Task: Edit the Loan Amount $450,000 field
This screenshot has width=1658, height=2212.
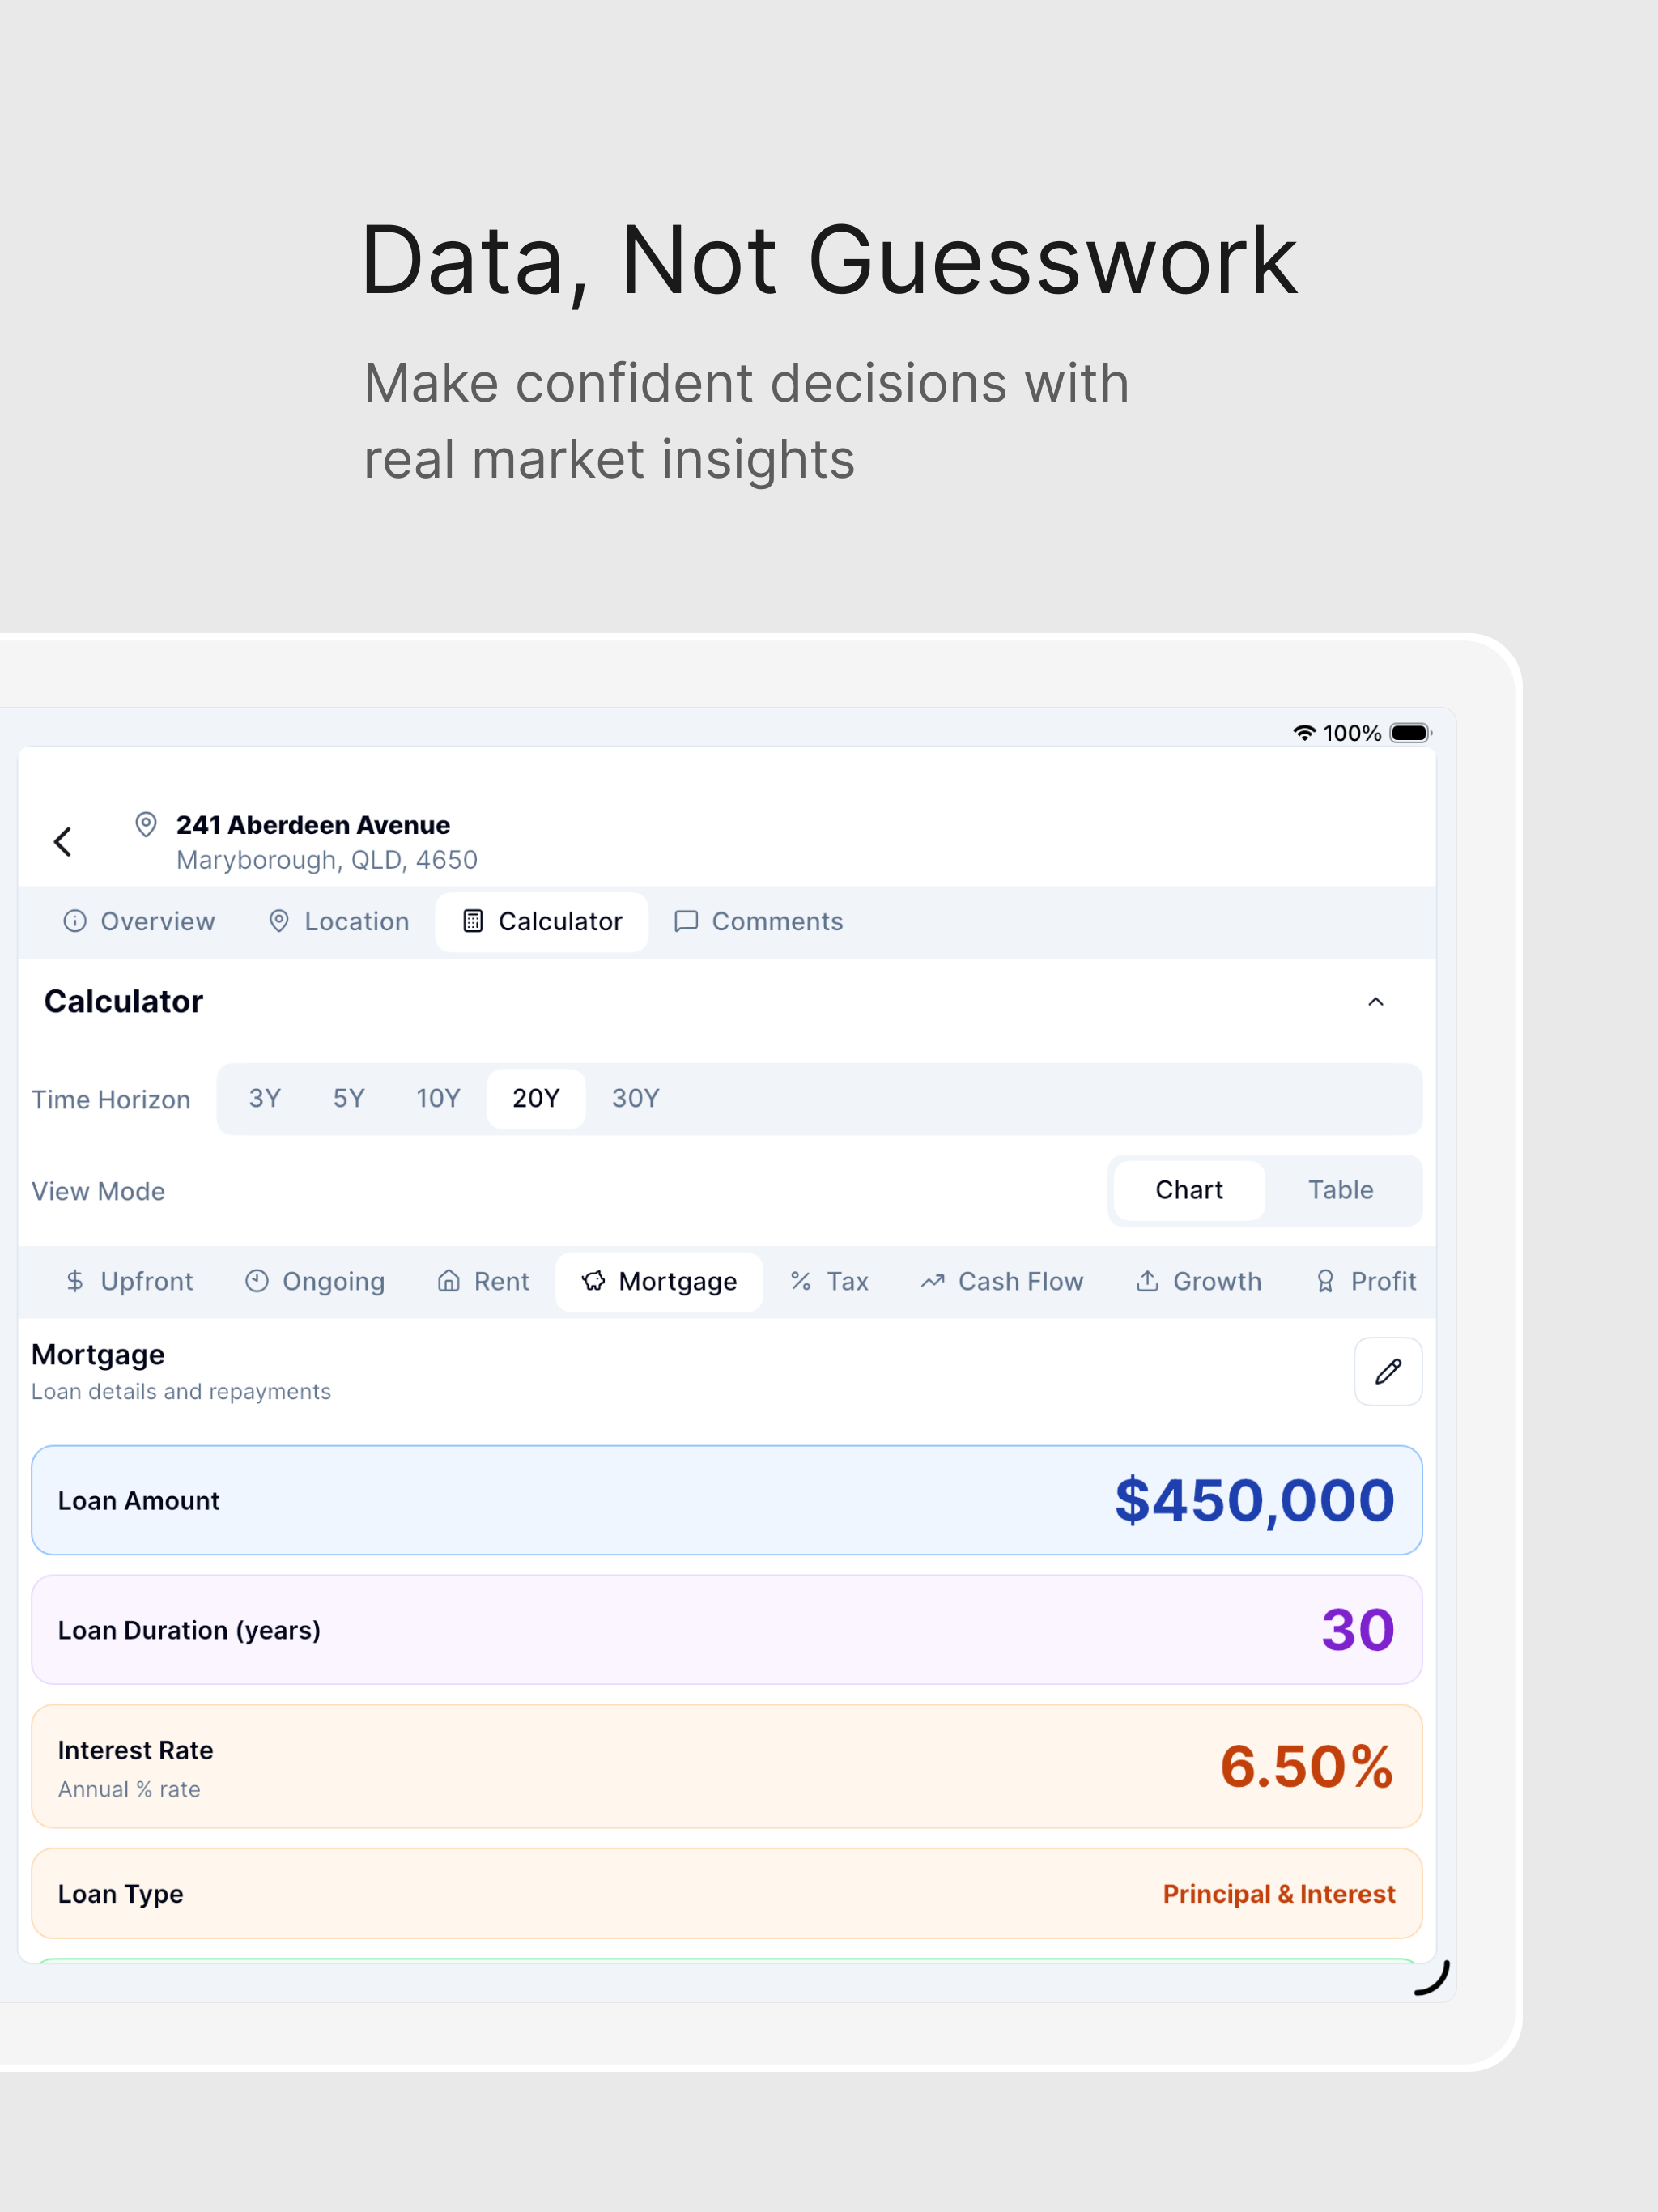Action: [727, 1500]
